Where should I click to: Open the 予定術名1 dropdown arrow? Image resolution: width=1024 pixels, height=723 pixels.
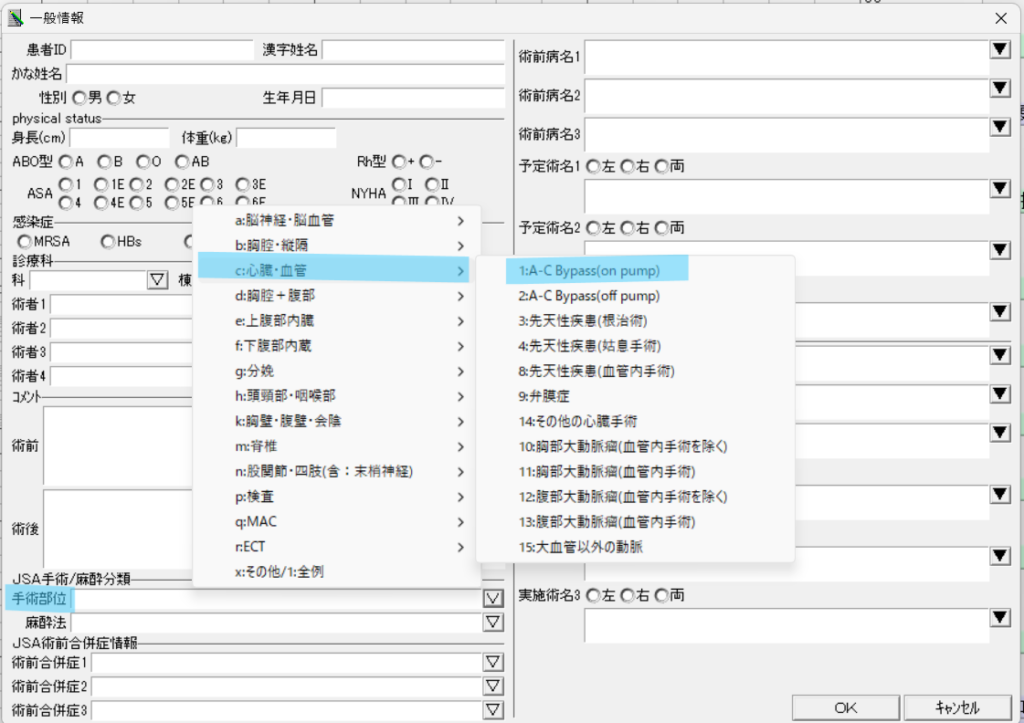click(999, 188)
